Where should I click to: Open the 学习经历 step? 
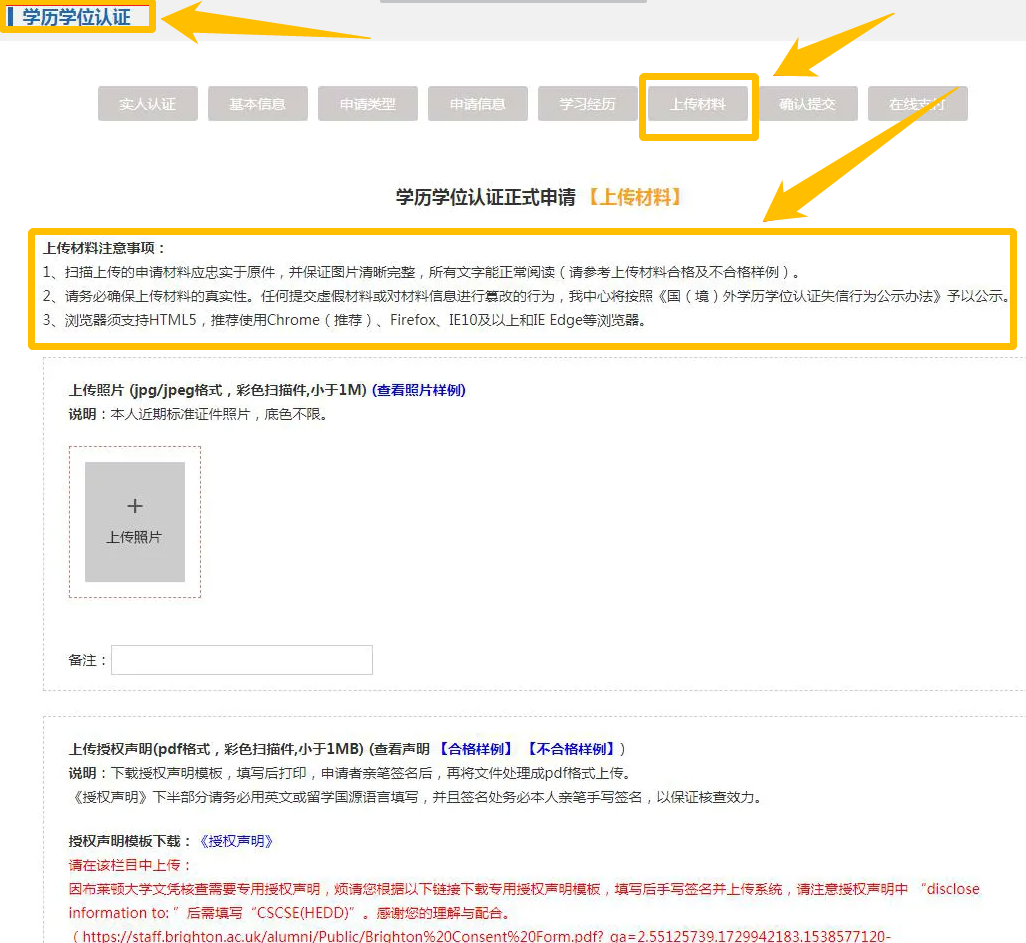pos(588,104)
